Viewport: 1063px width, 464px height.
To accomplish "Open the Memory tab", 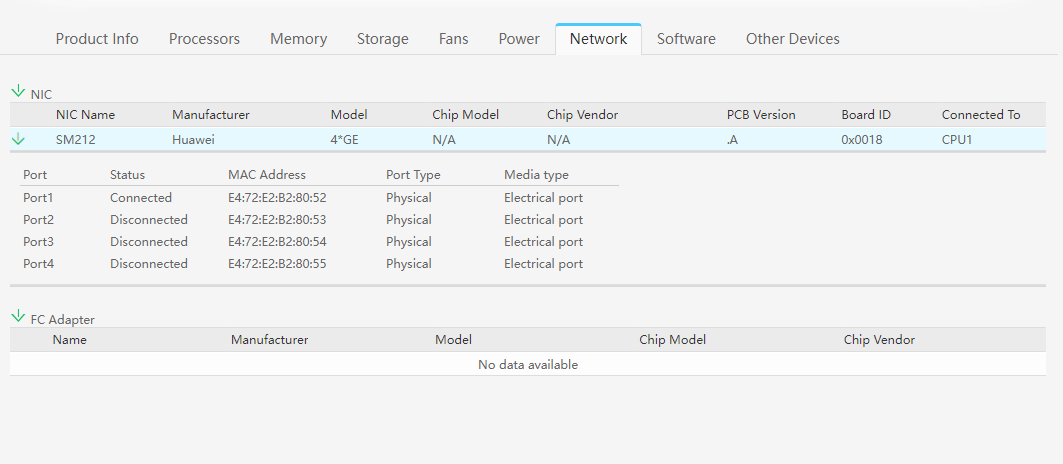I will 298,39.
